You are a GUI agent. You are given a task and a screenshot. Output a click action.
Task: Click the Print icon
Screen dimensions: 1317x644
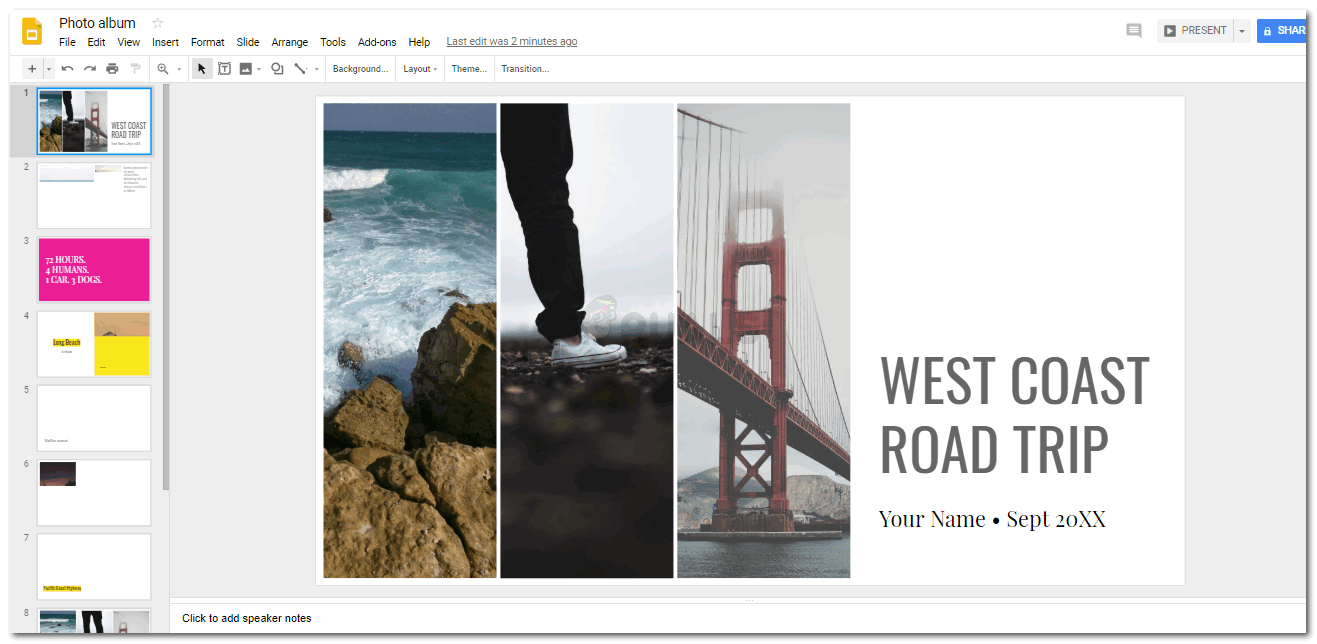(x=112, y=69)
